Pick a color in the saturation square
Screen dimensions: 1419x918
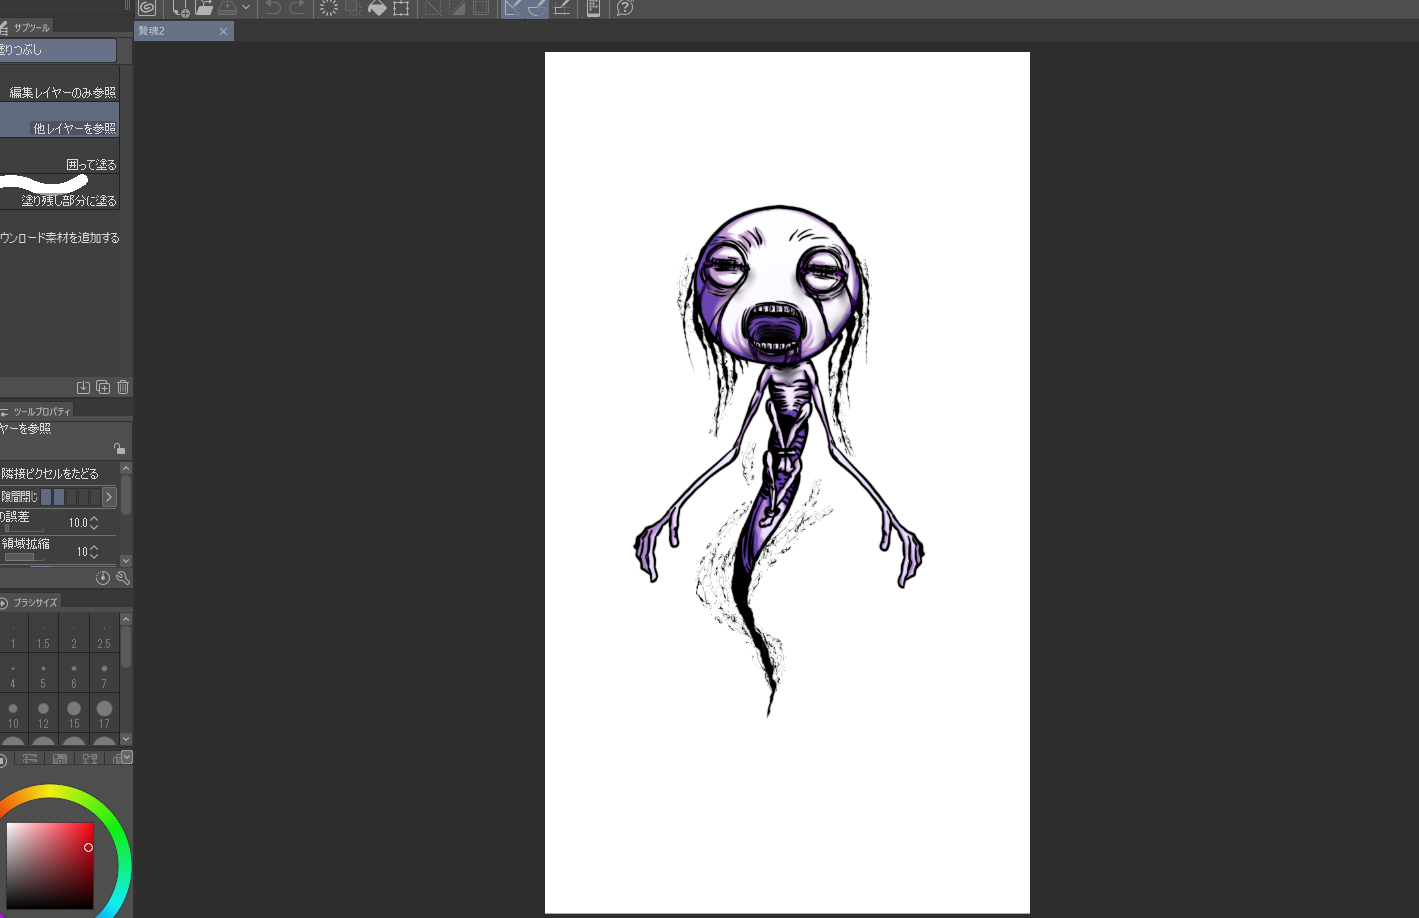click(50, 866)
